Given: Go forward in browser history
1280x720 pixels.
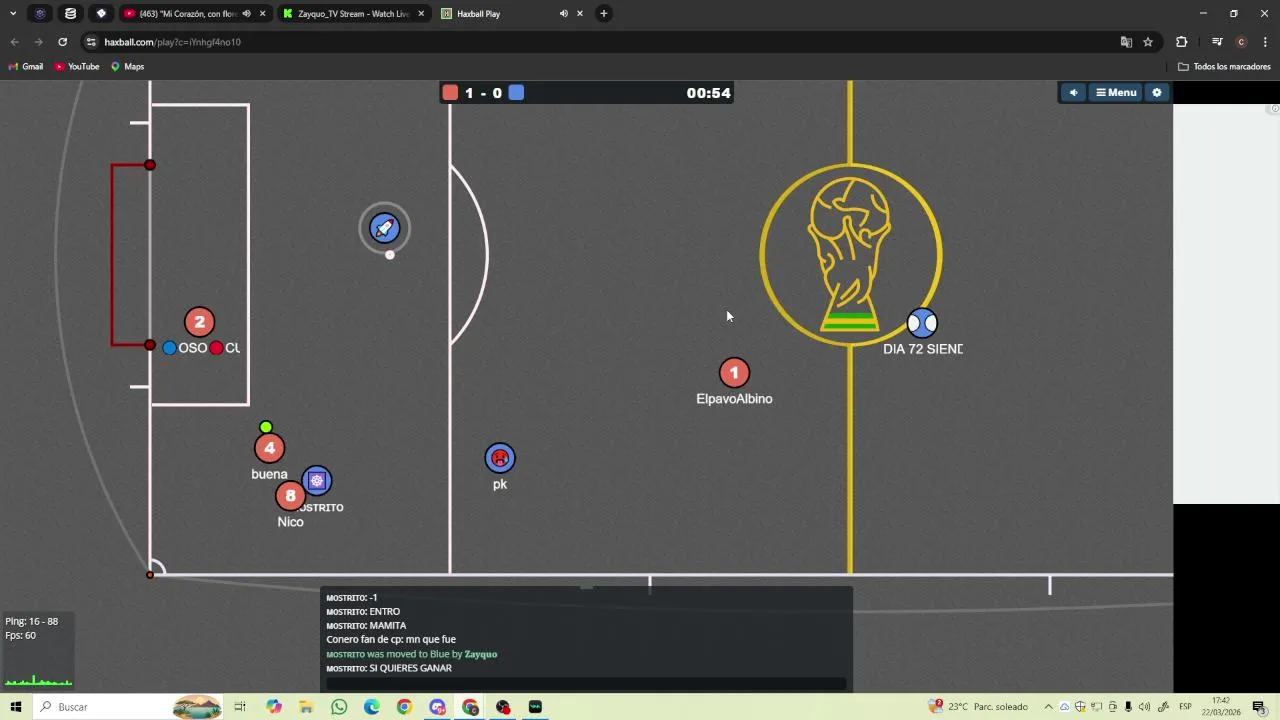Looking at the screenshot, I should click(38, 42).
